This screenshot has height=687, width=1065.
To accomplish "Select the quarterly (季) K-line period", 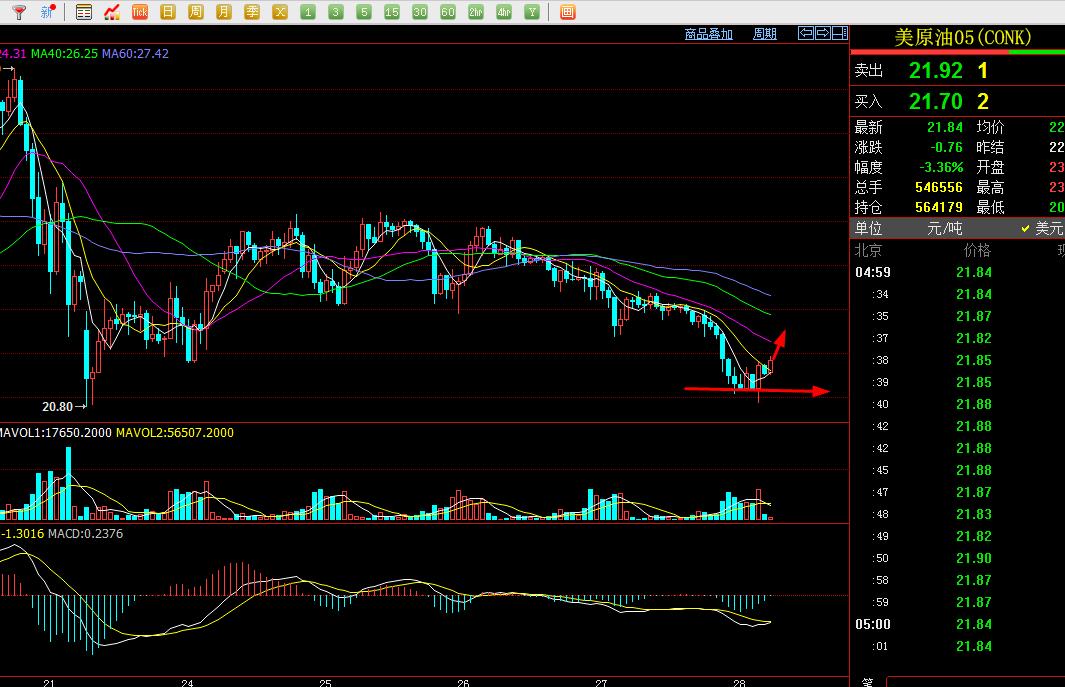I will tap(252, 12).
